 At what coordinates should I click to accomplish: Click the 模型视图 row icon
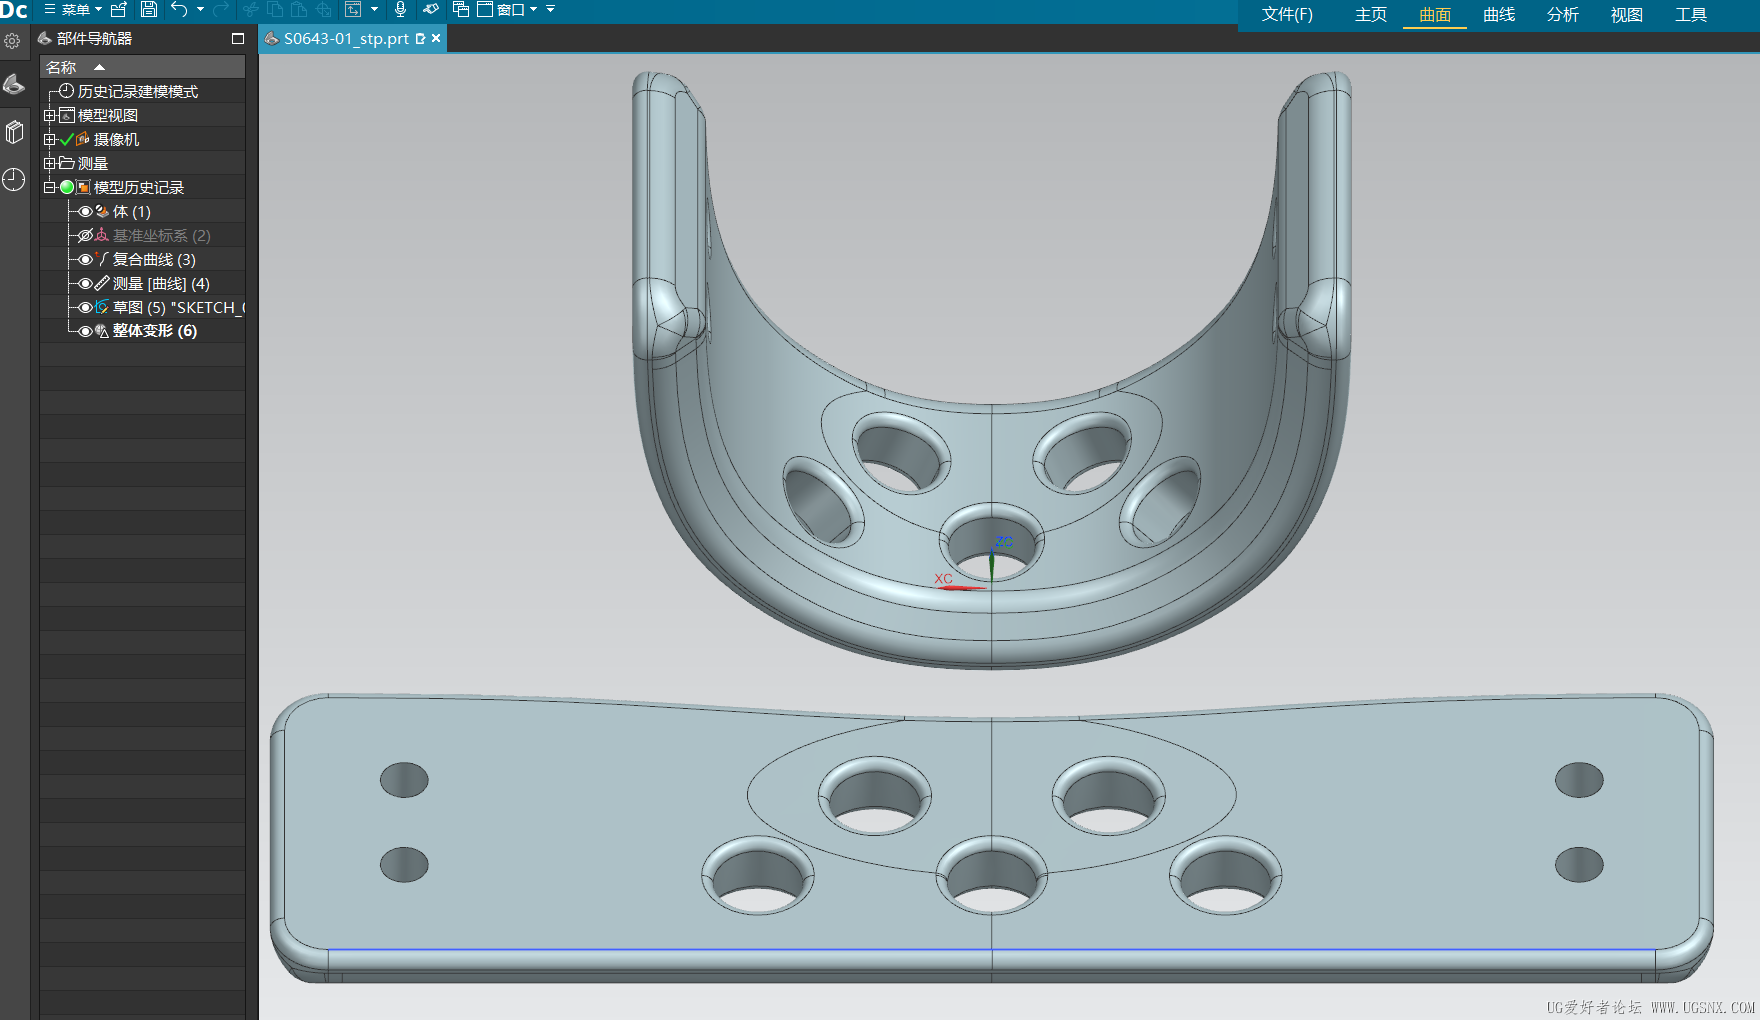pyautogui.click(x=67, y=115)
